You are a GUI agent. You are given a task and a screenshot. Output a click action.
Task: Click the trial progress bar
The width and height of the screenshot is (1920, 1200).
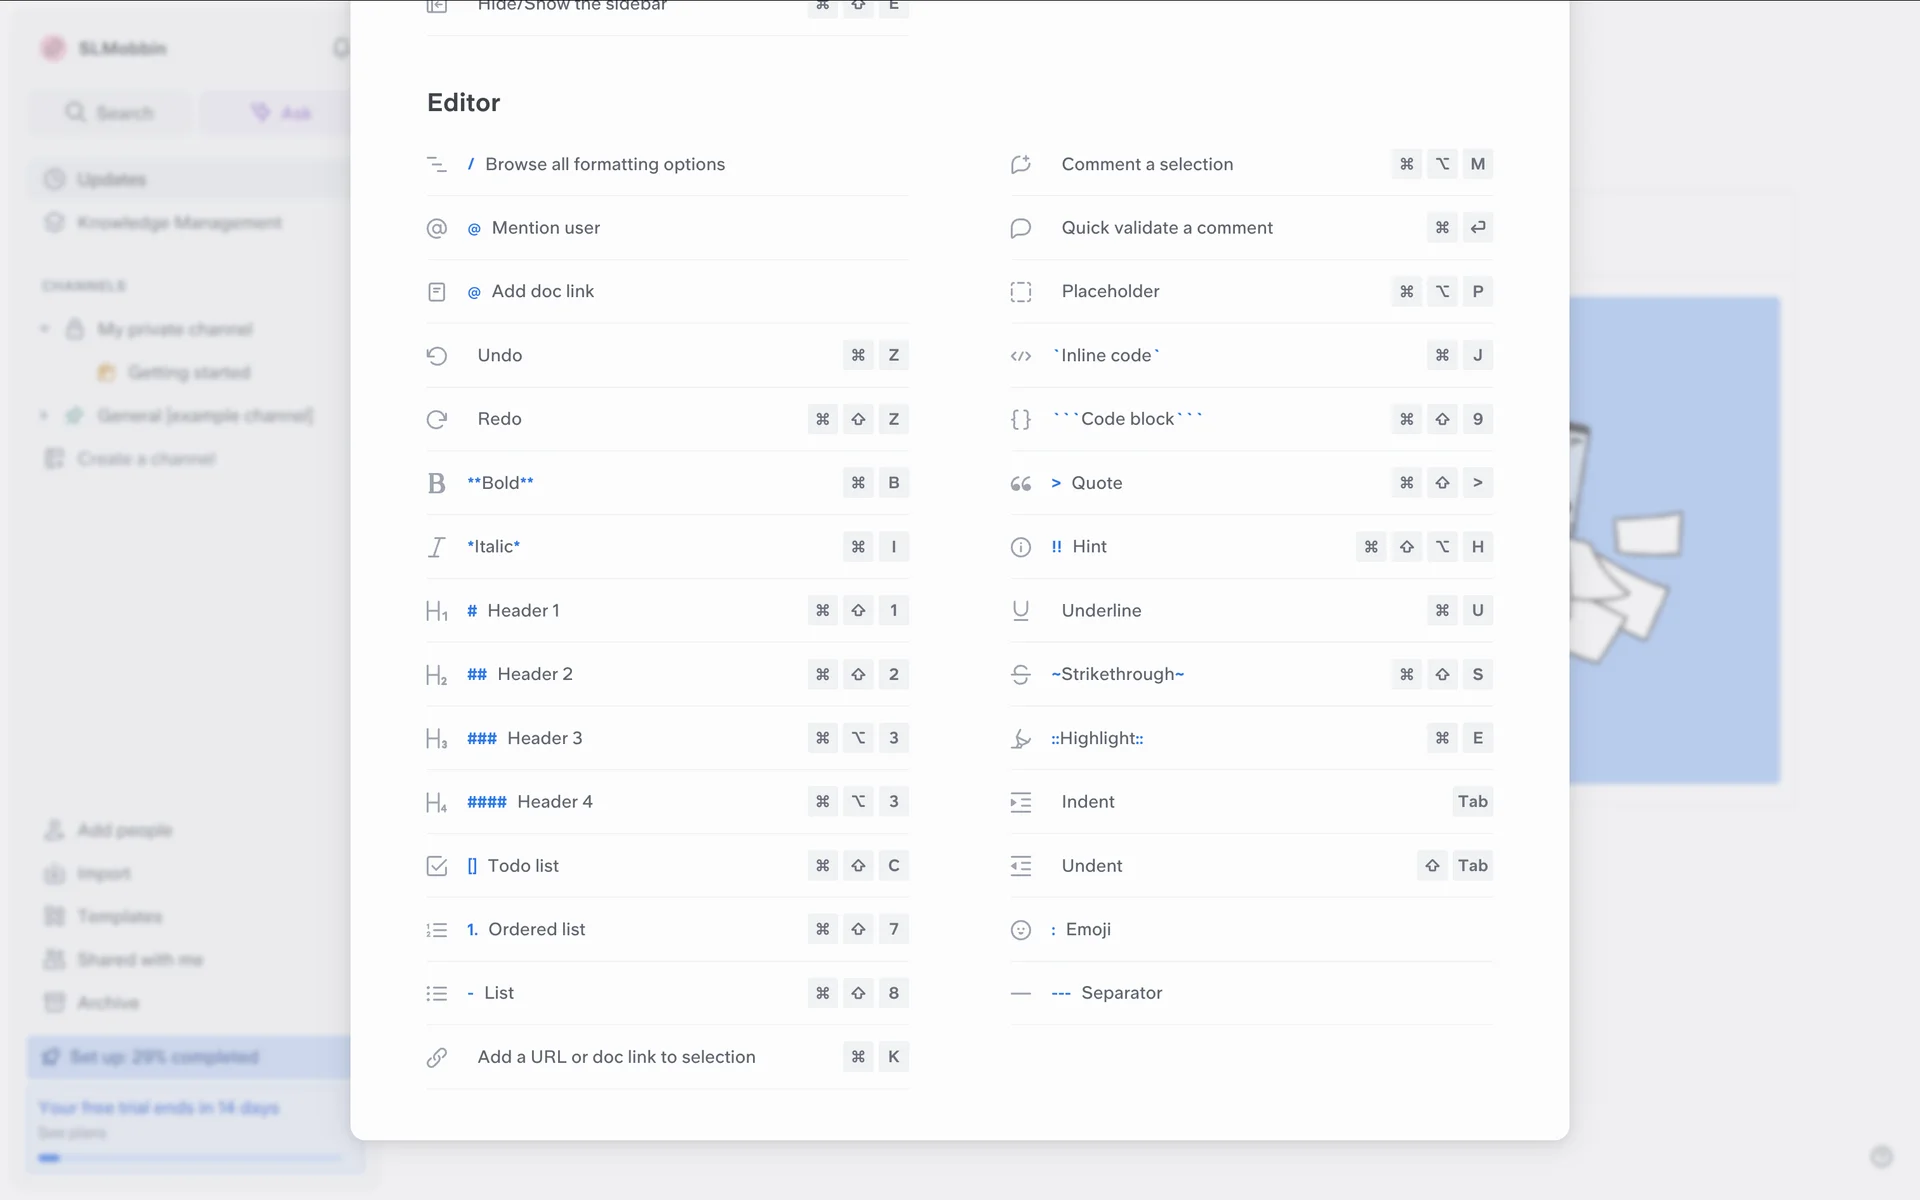click(190, 1158)
